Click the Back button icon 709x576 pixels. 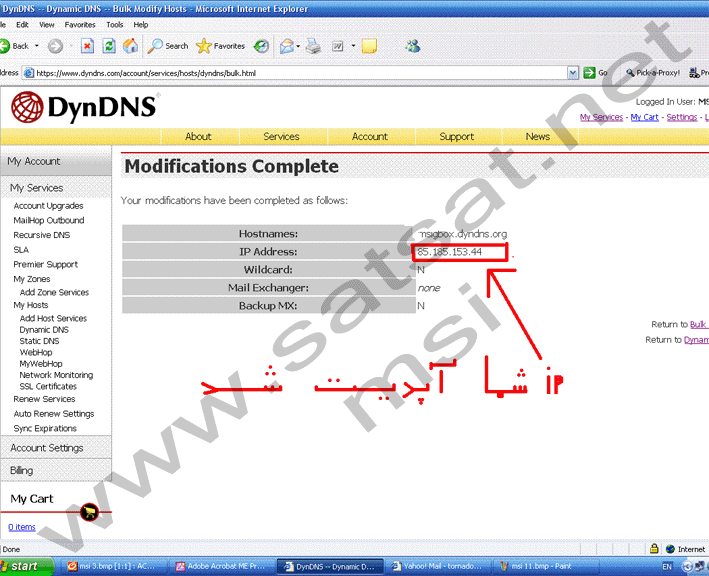pyautogui.click(x=5, y=46)
